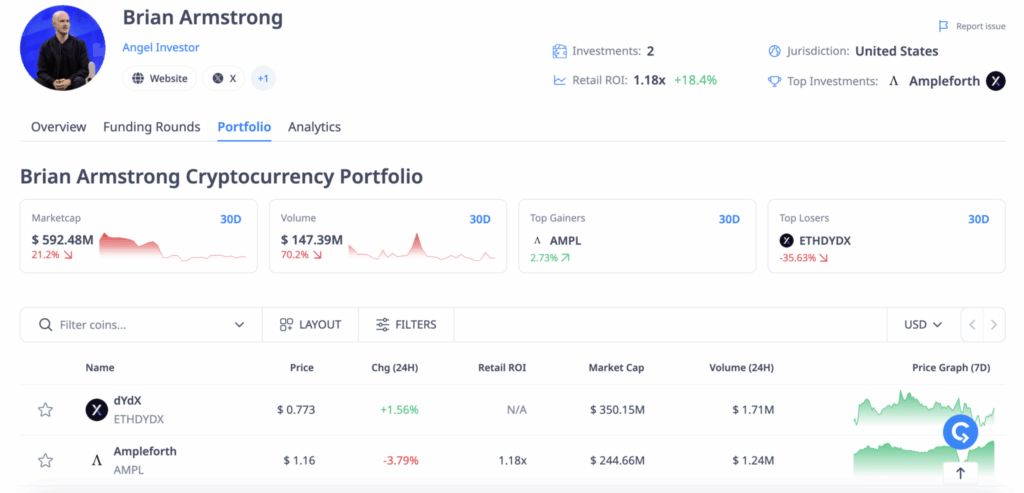
Task: Change Top Losers 30D period
Action: 978,219
